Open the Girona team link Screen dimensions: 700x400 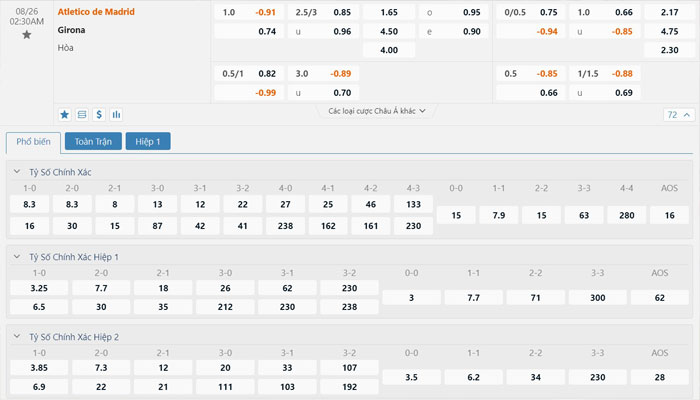click(x=71, y=30)
